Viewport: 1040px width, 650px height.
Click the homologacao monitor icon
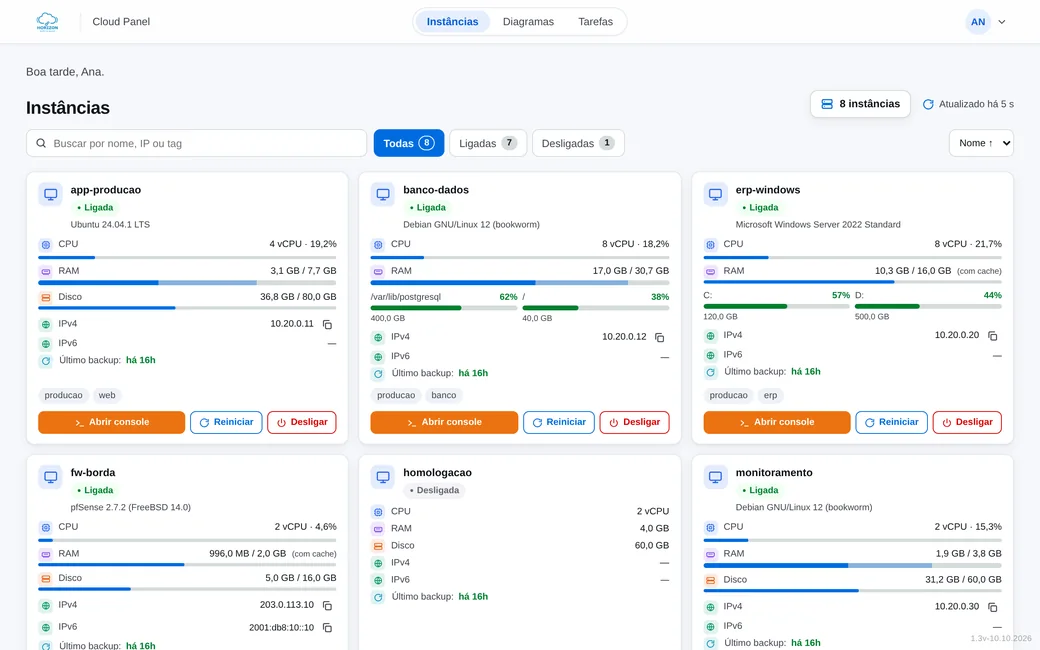383,477
